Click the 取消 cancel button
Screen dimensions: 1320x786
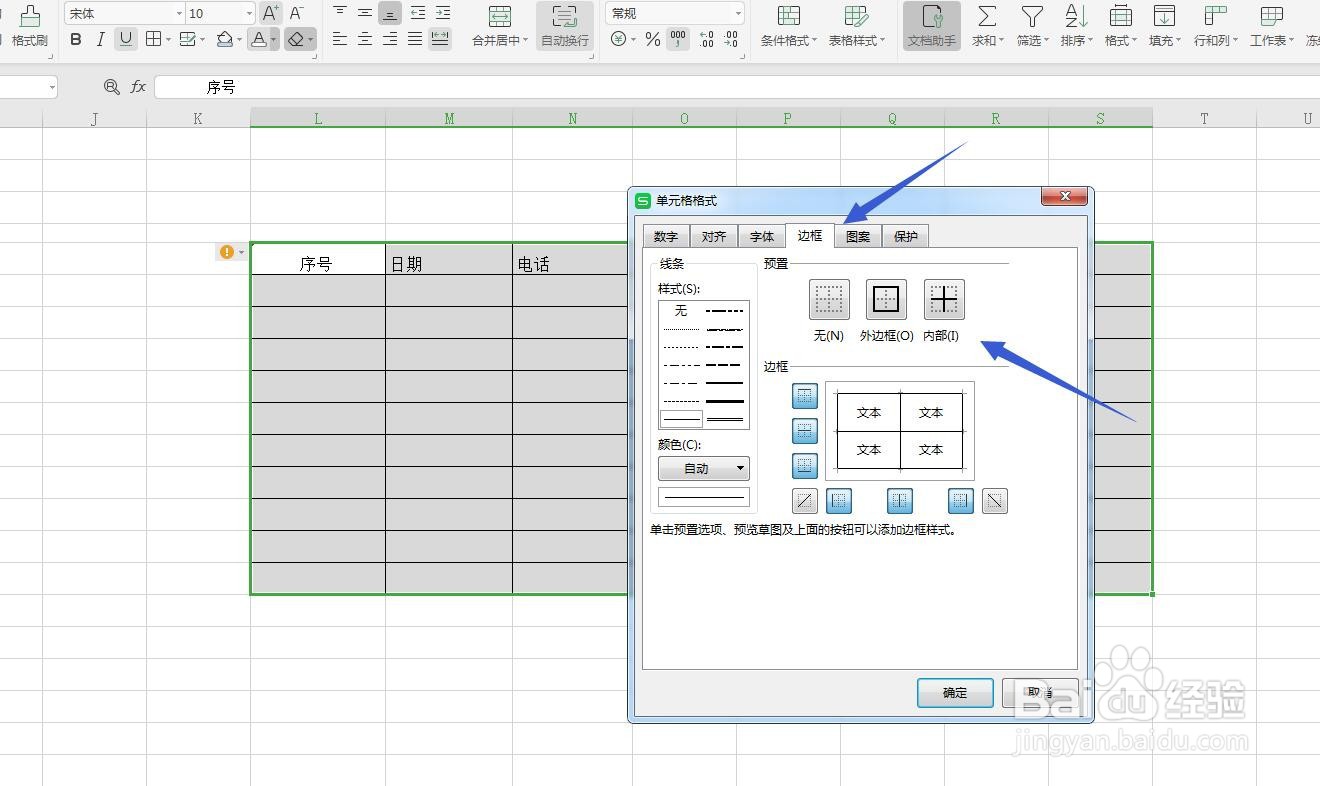(x=1038, y=692)
